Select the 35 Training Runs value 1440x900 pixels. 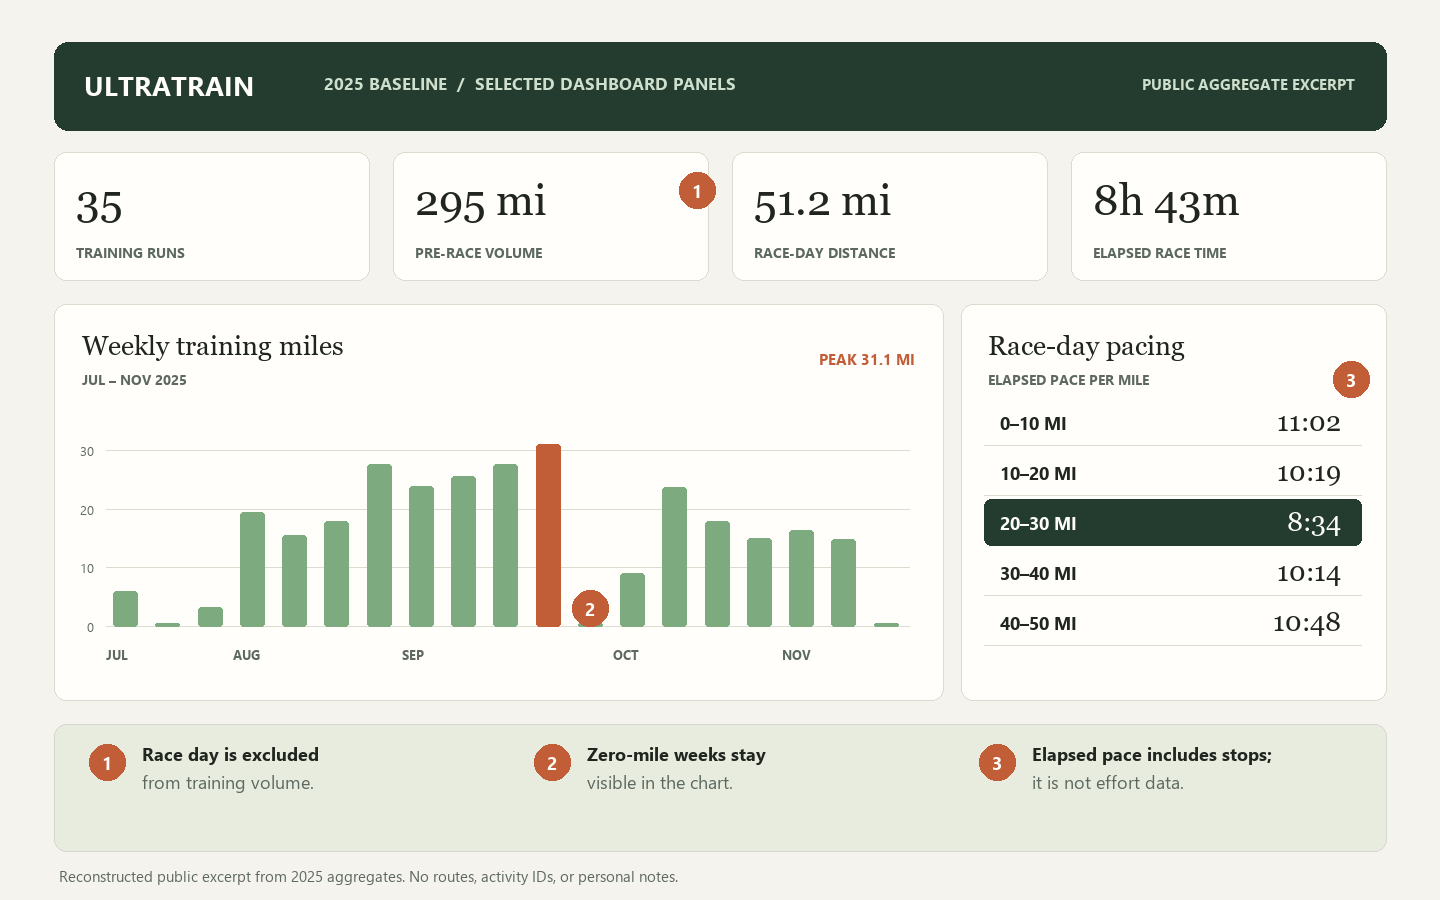coord(99,207)
